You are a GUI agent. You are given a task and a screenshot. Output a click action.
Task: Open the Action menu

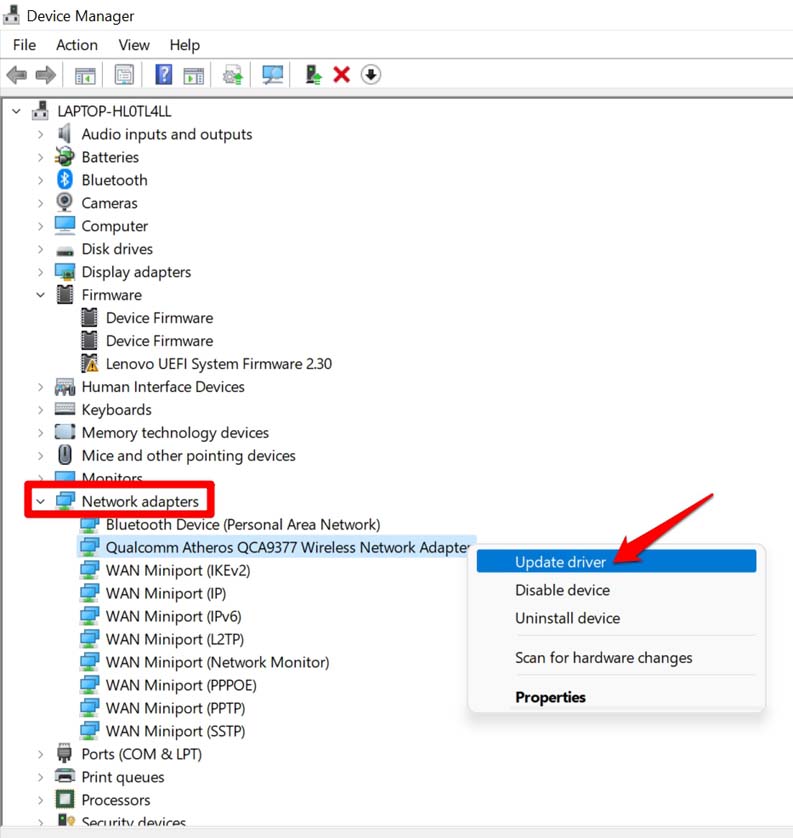[x=77, y=45]
